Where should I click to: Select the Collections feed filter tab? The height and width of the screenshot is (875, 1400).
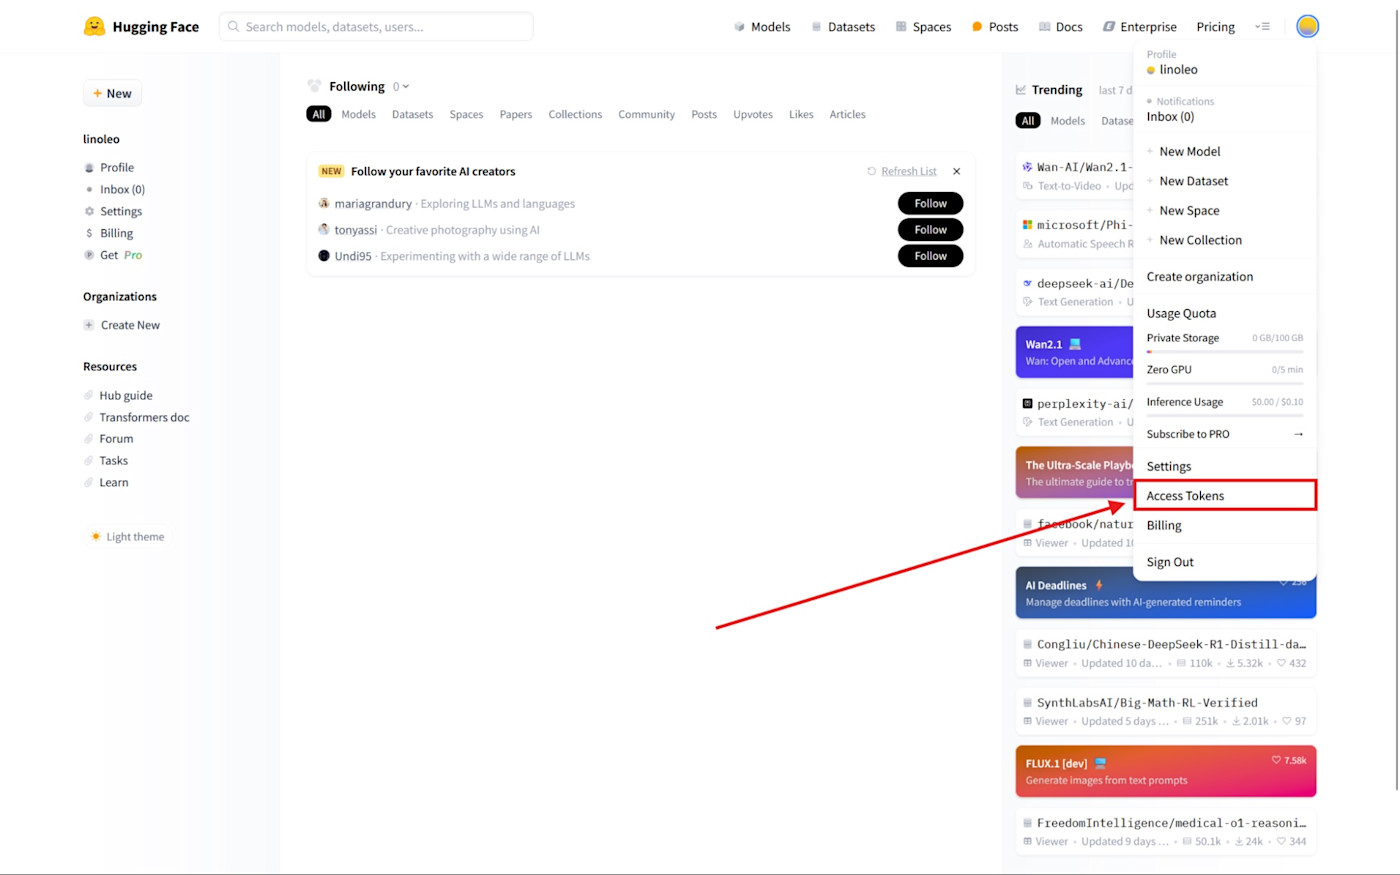pos(575,114)
